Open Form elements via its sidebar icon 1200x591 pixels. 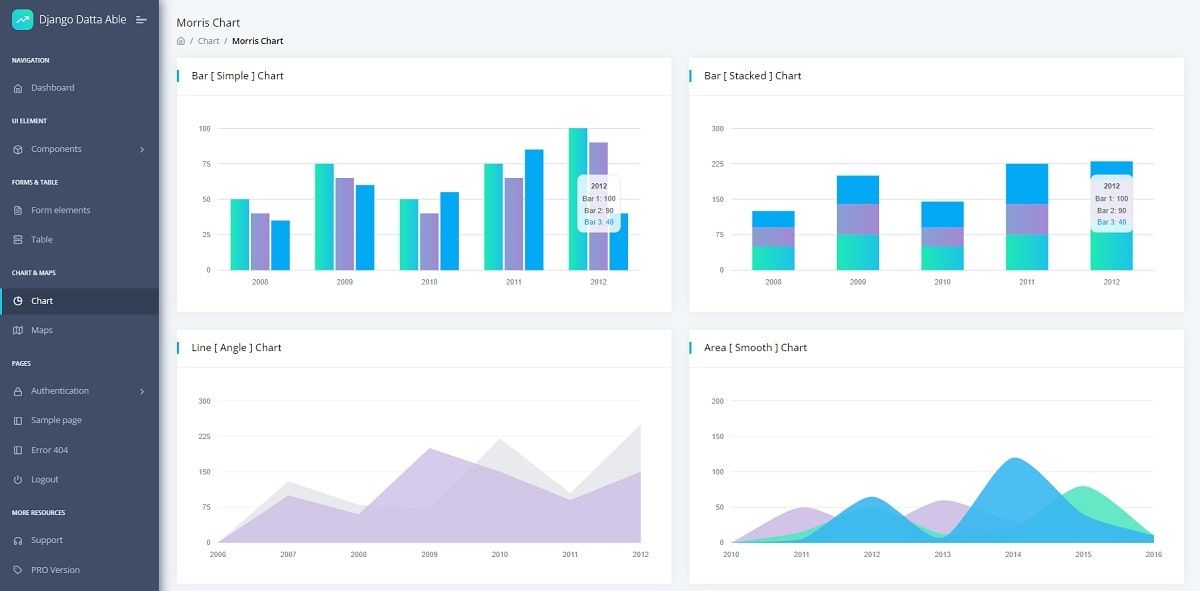[x=16, y=210]
